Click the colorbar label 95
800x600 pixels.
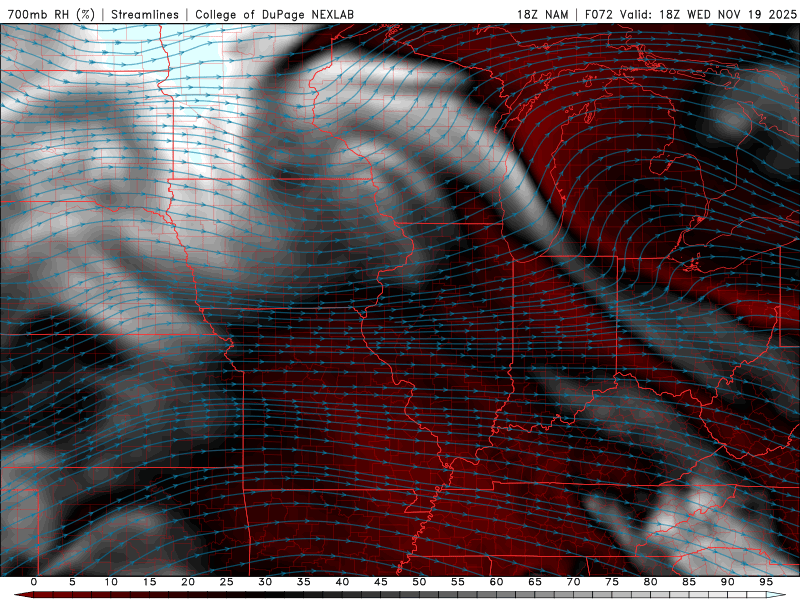point(766,582)
